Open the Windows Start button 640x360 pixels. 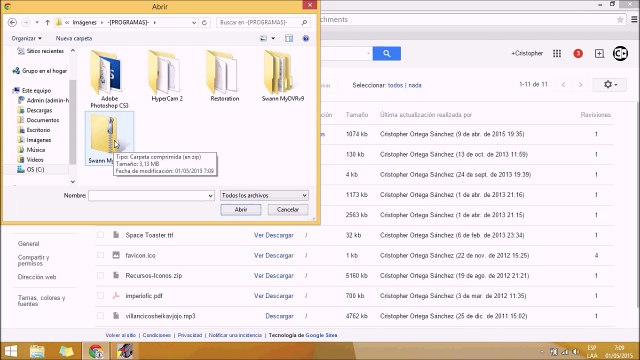click(11, 351)
